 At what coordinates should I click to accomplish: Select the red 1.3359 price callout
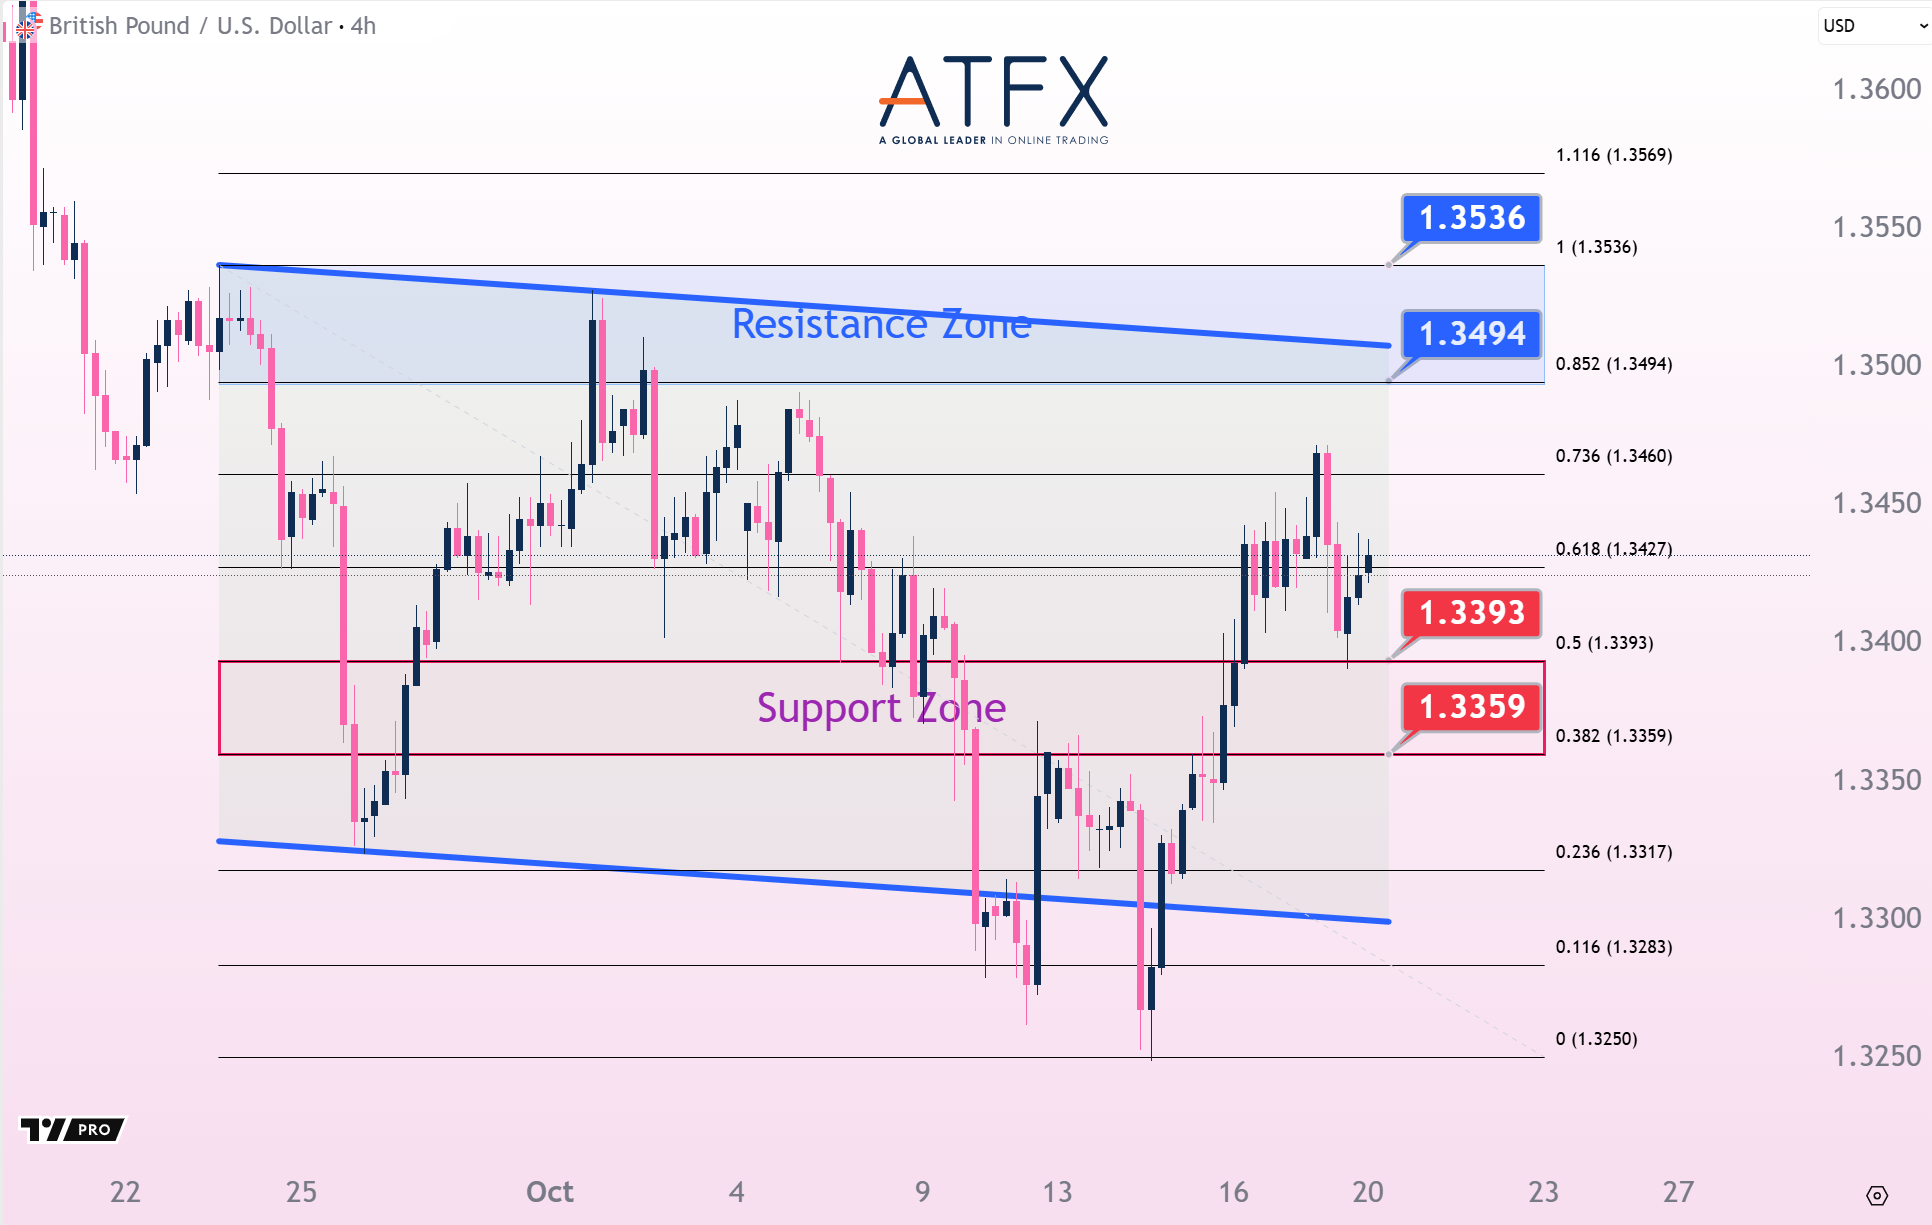click(1472, 707)
